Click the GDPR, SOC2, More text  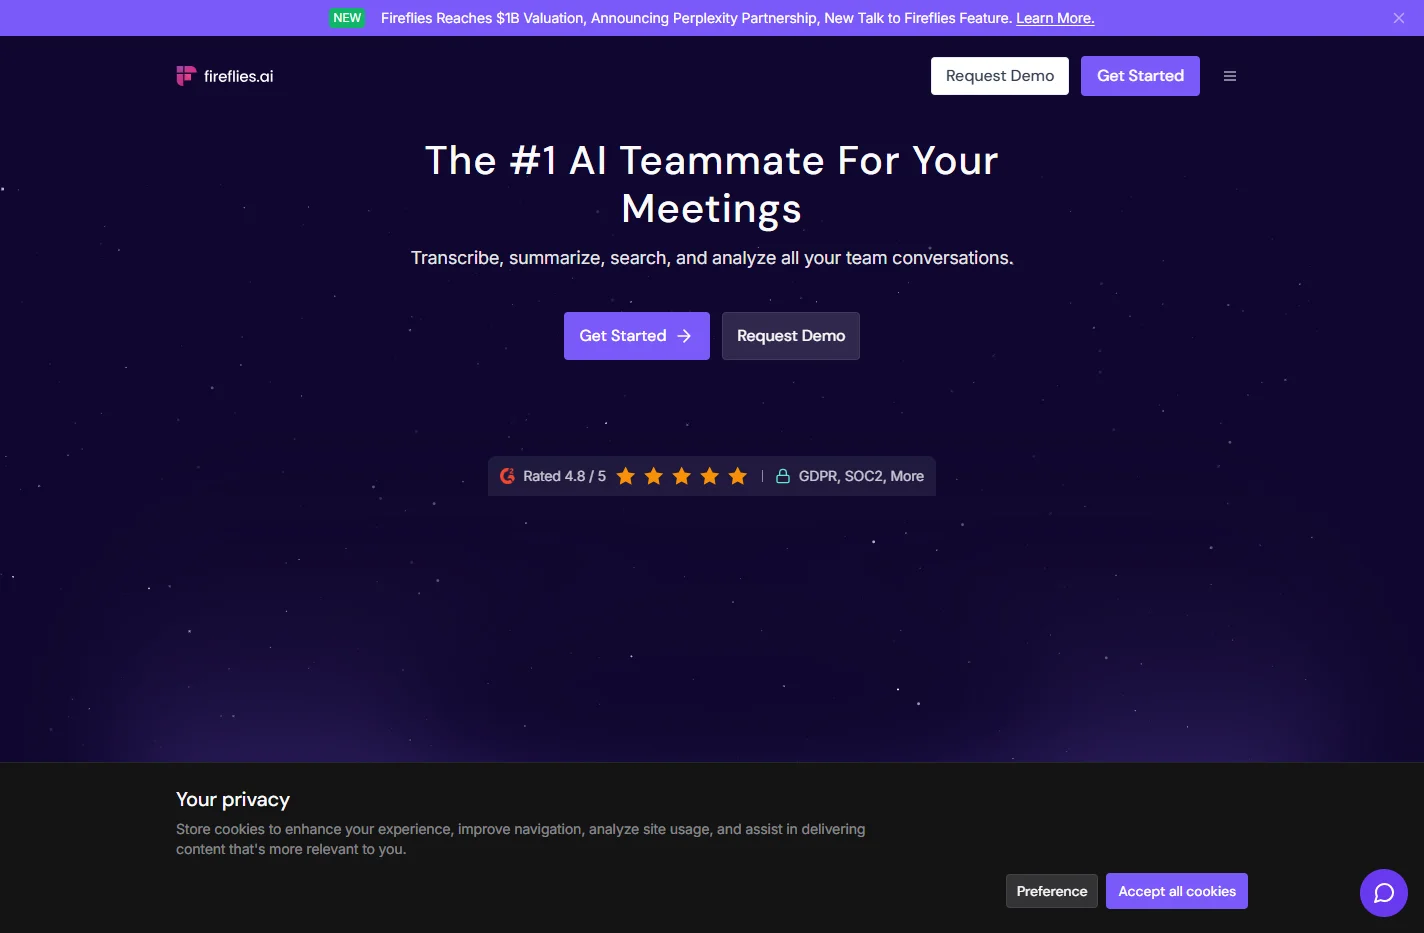pos(861,476)
